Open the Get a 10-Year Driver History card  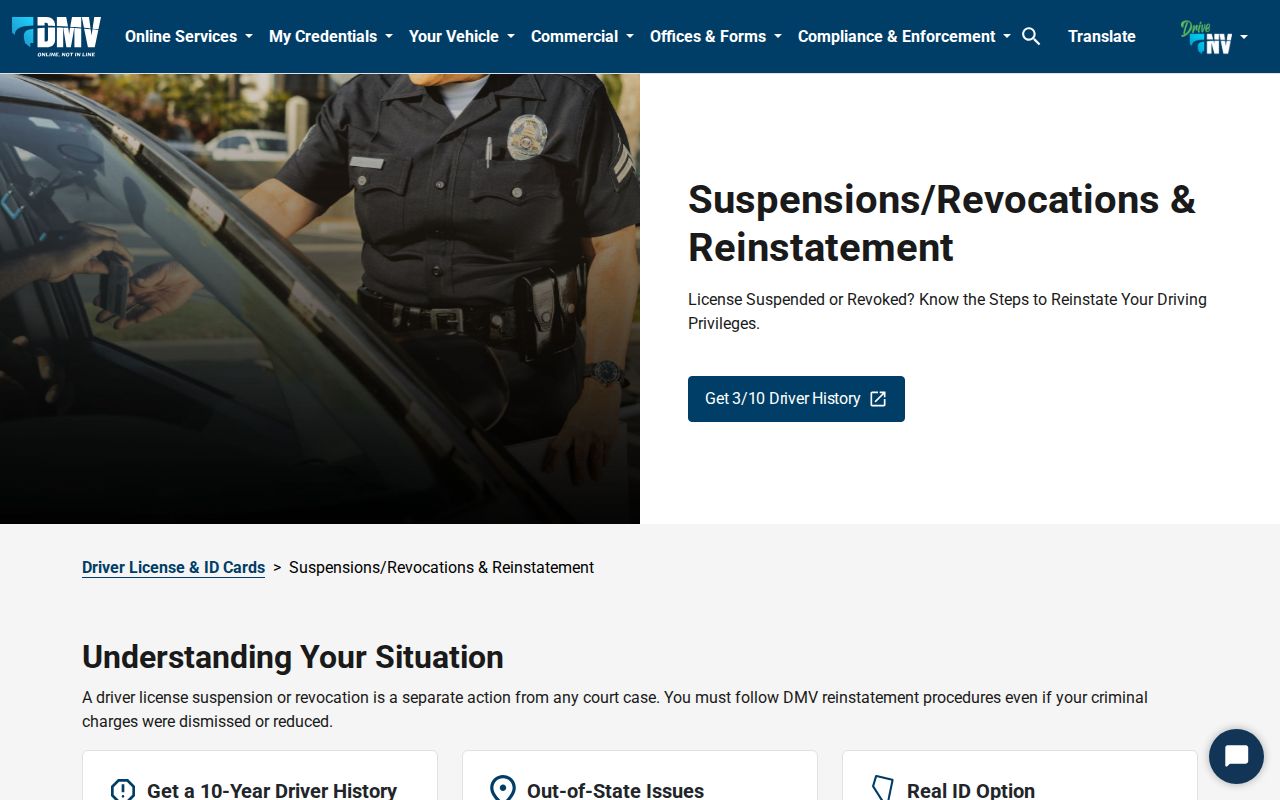click(x=260, y=776)
